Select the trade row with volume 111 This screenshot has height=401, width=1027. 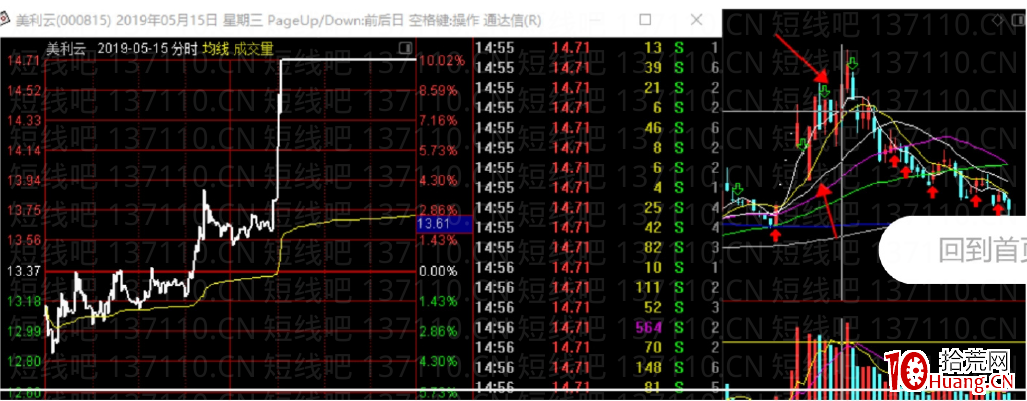tap(597, 287)
